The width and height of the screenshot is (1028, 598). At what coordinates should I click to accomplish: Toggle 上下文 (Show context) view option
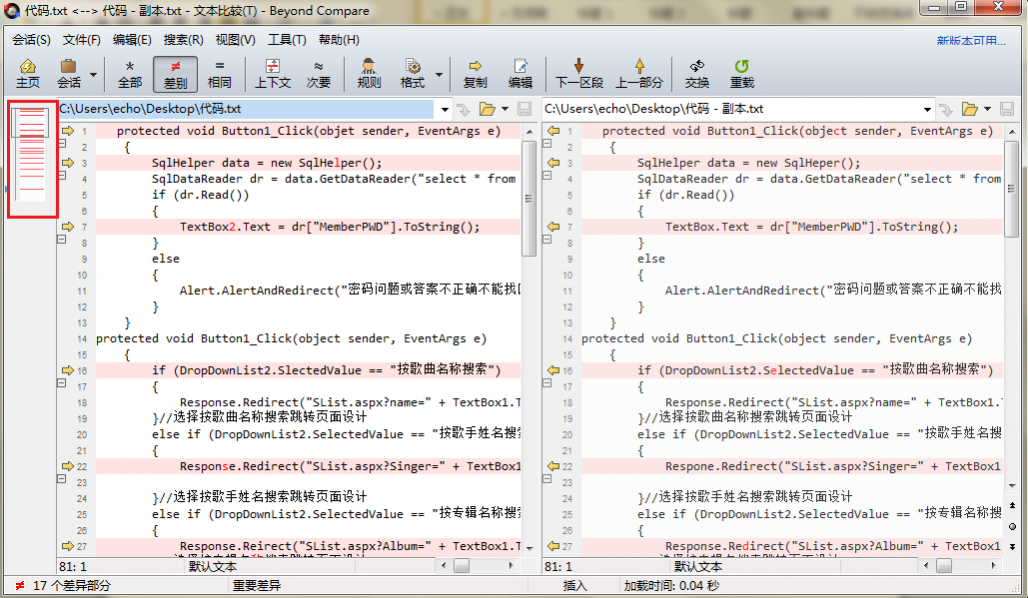coord(272,73)
